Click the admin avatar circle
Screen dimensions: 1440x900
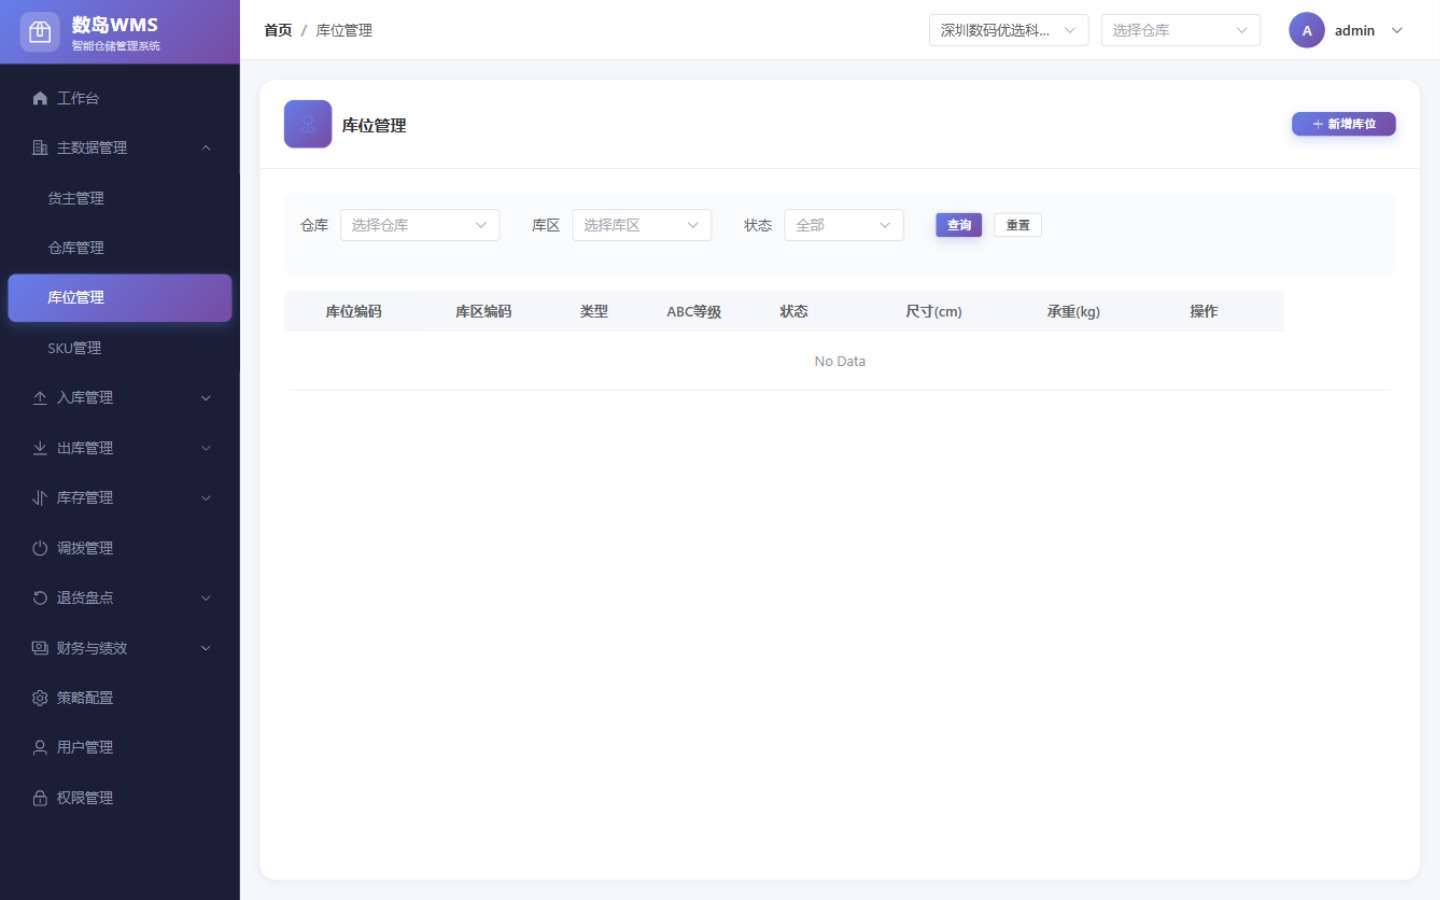point(1306,30)
